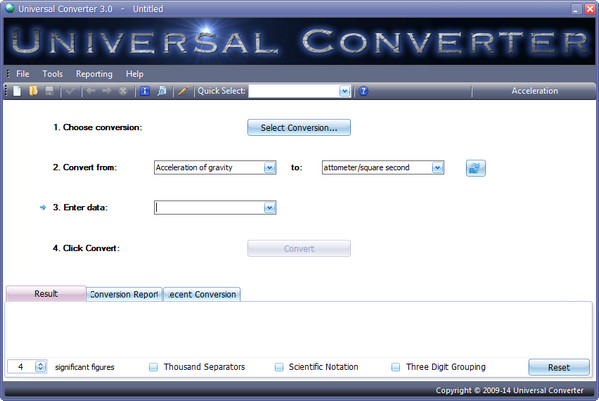Viewport: 599px width, 401px height.
Task: Open the Tools menu
Action: [x=52, y=74]
